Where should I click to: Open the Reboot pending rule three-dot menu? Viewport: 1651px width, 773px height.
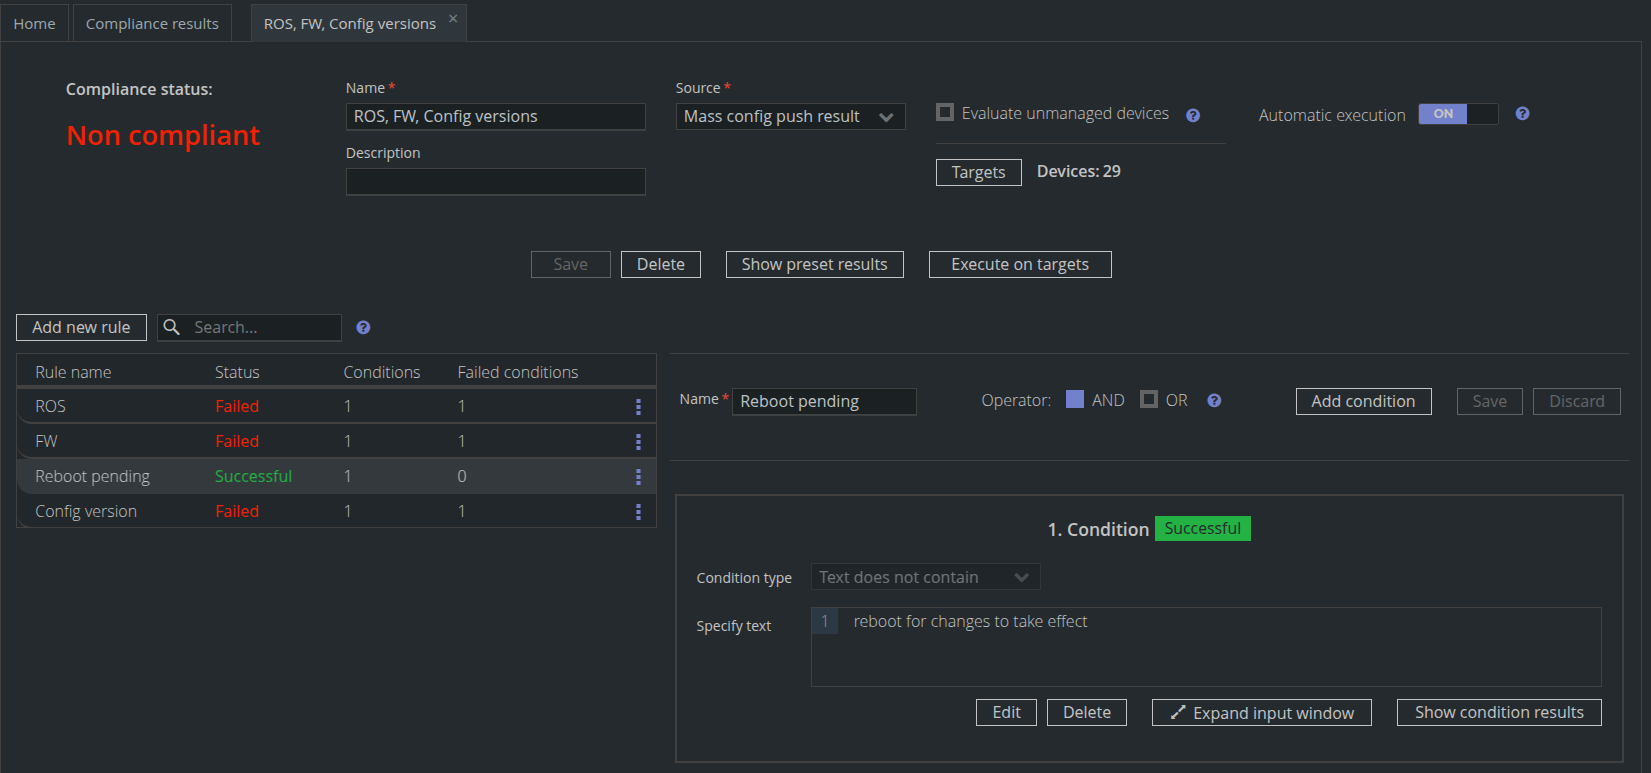tap(638, 477)
